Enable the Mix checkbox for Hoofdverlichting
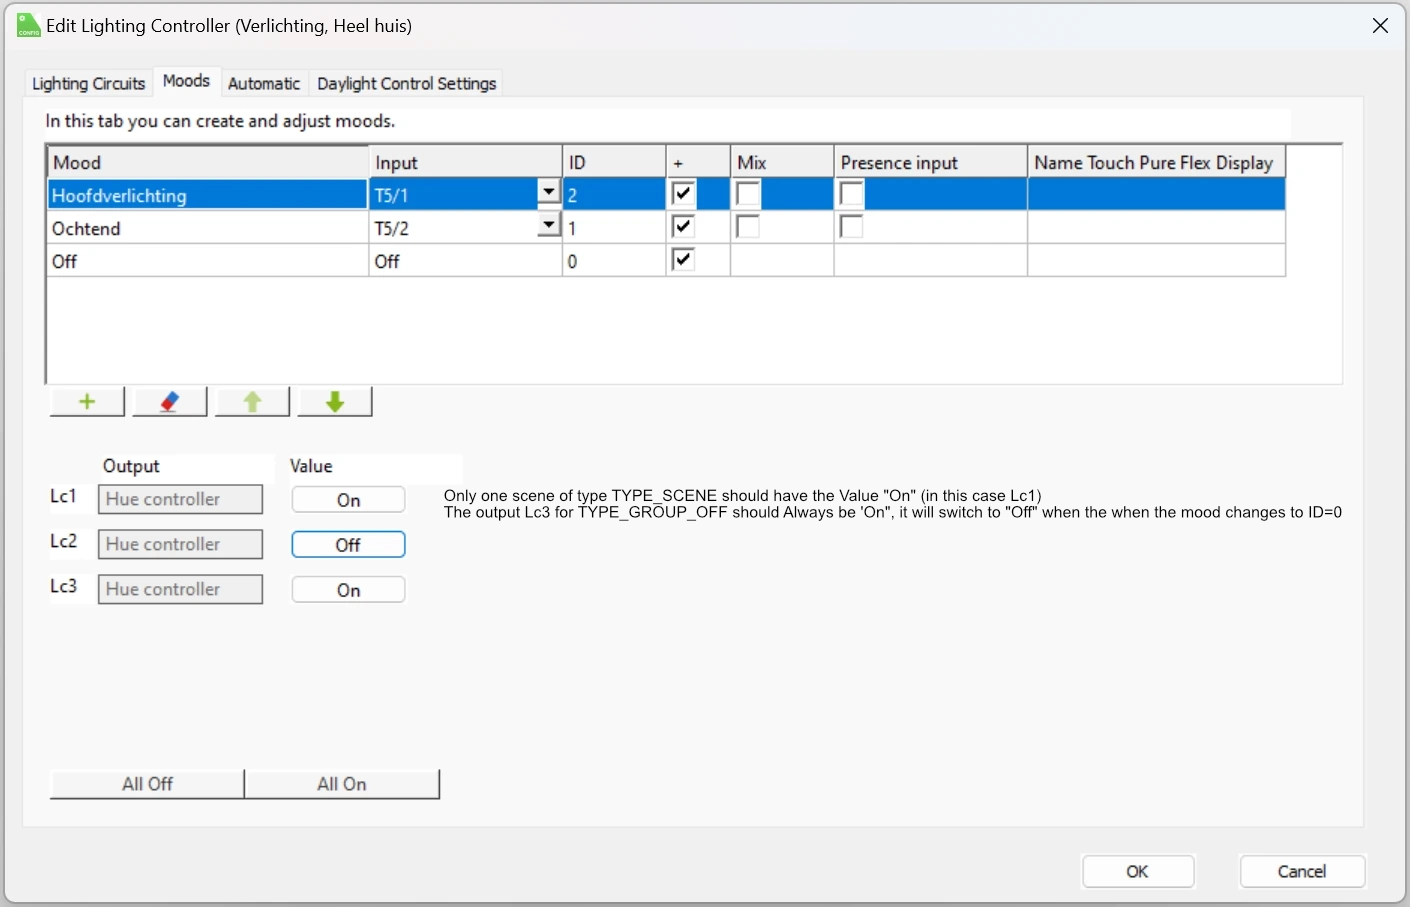The height and width of the screenshot is (907, 1410). [748, 193]
